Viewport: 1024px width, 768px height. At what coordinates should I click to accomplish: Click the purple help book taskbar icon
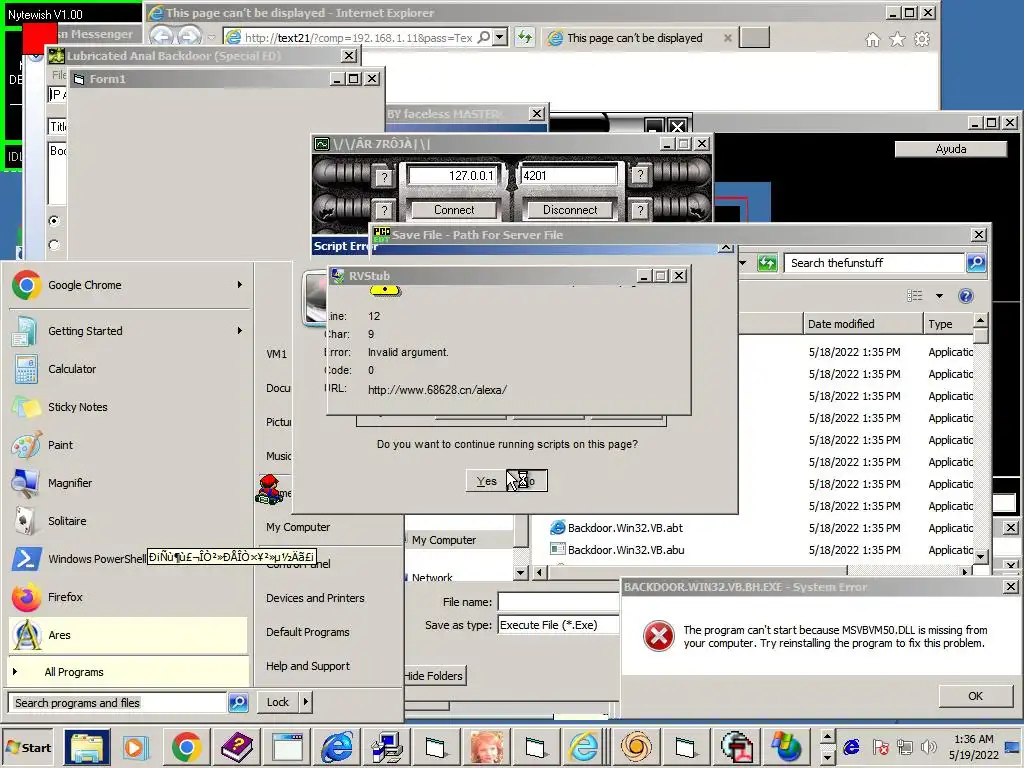click(x=237, y=746)
